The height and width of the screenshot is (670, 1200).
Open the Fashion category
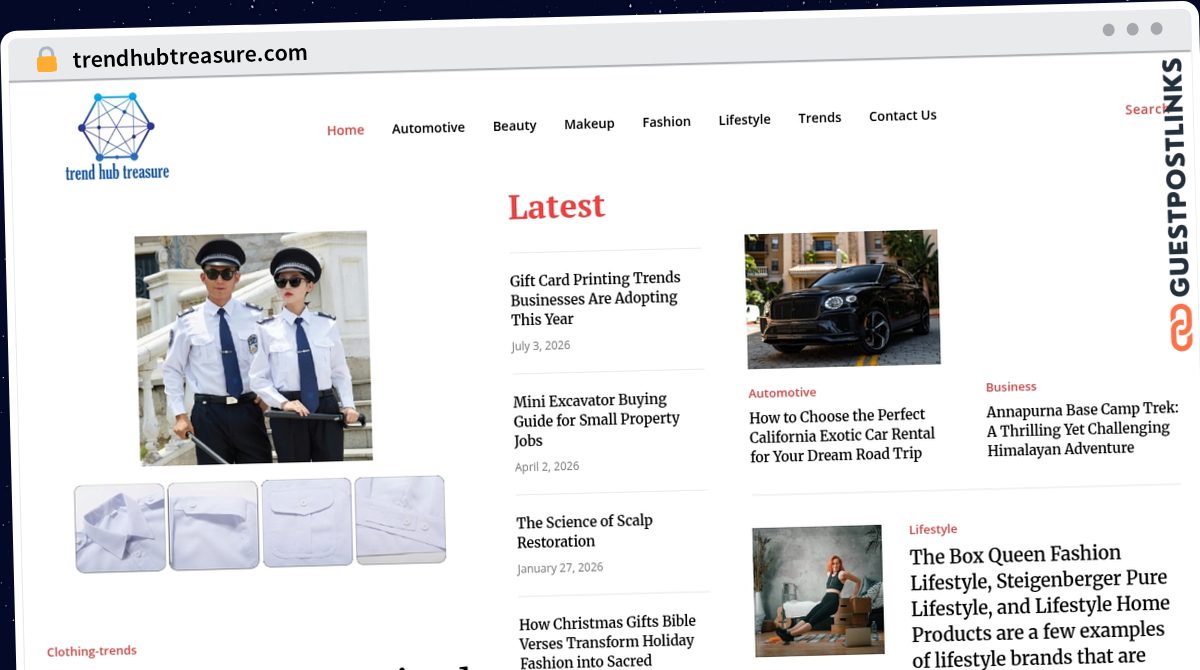pos(666,122)
